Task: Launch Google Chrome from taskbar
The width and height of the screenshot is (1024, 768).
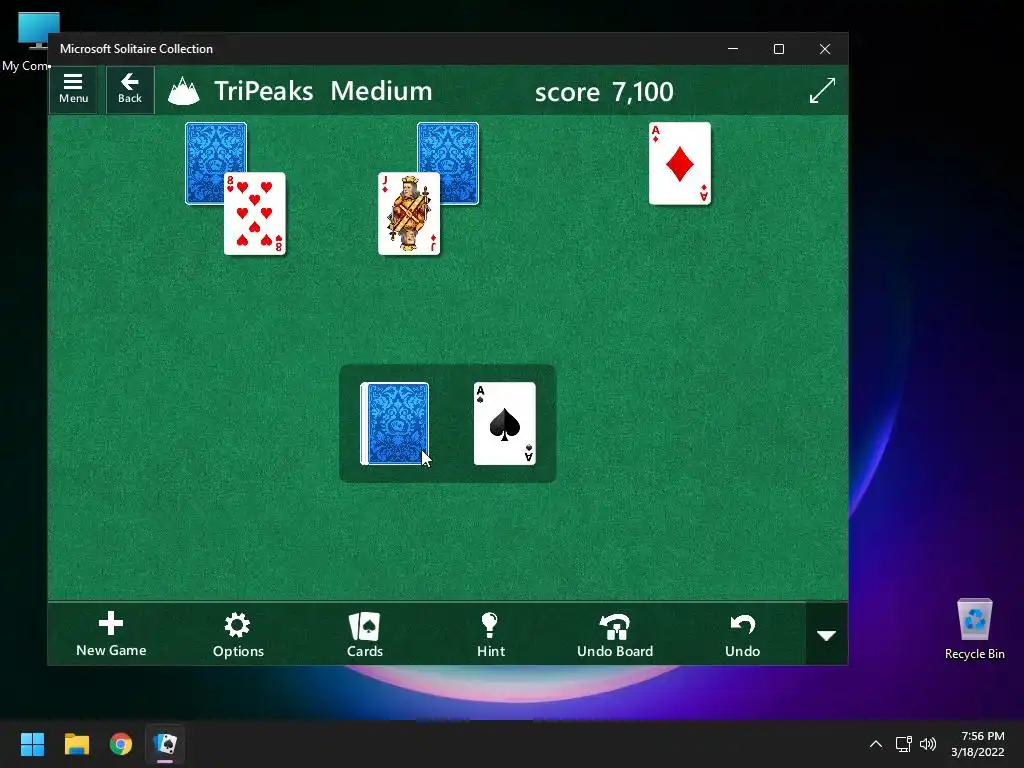Action: (x=121, y=744)
